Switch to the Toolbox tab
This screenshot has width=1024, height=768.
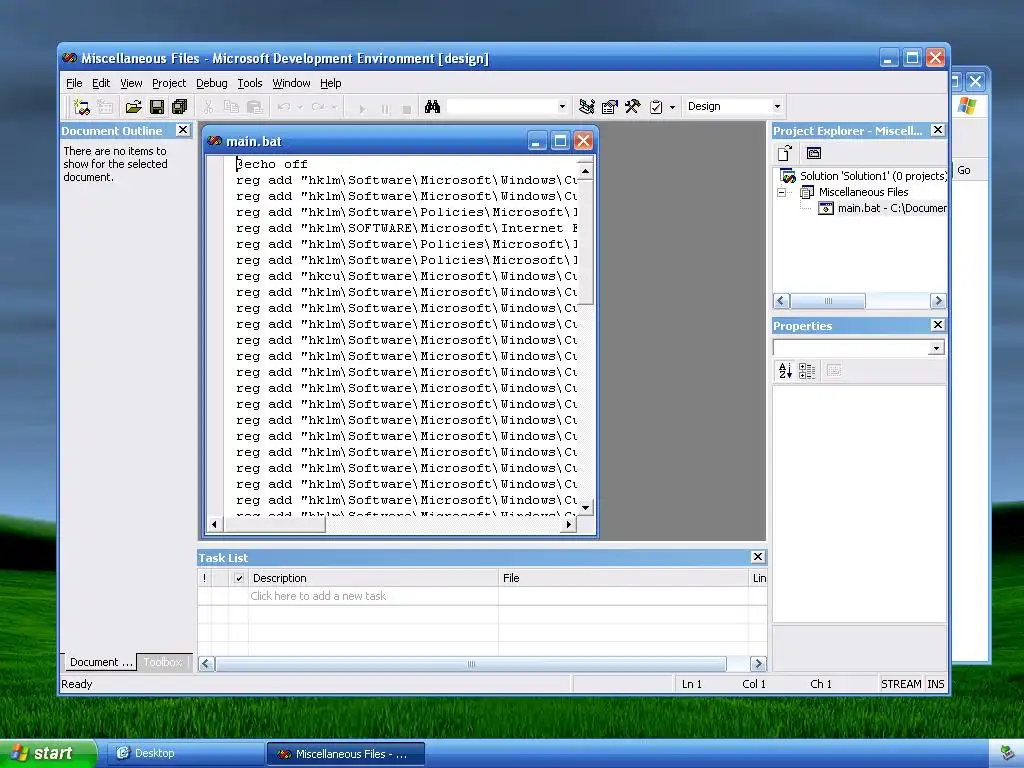point(163,662)
